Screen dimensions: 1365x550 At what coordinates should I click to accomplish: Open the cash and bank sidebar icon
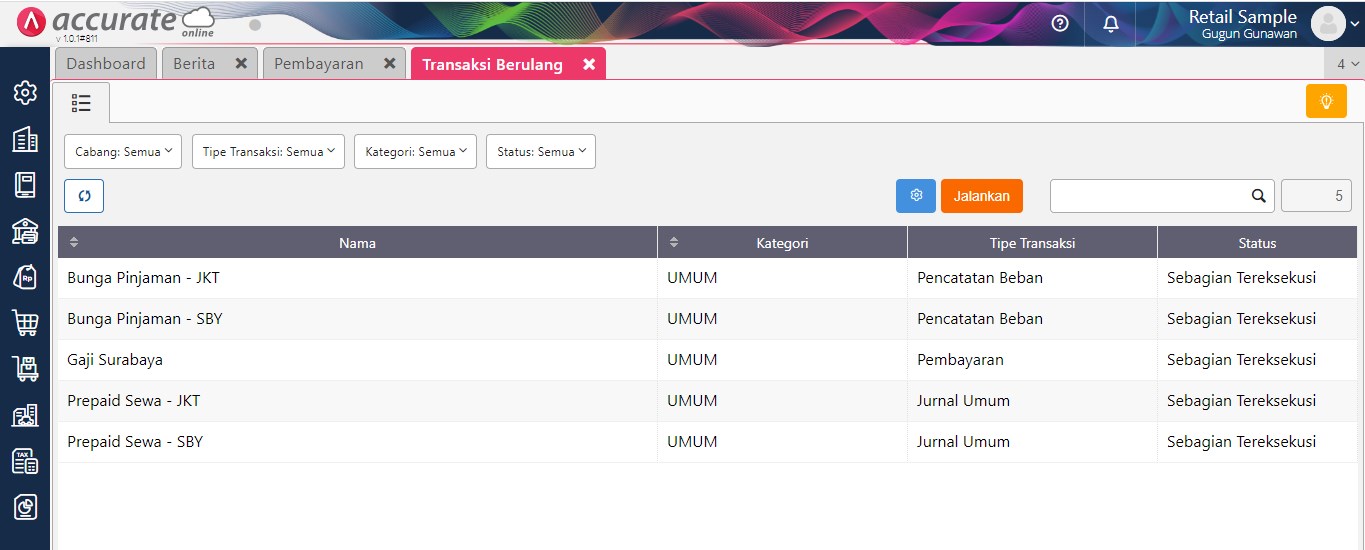click(25, 232)
